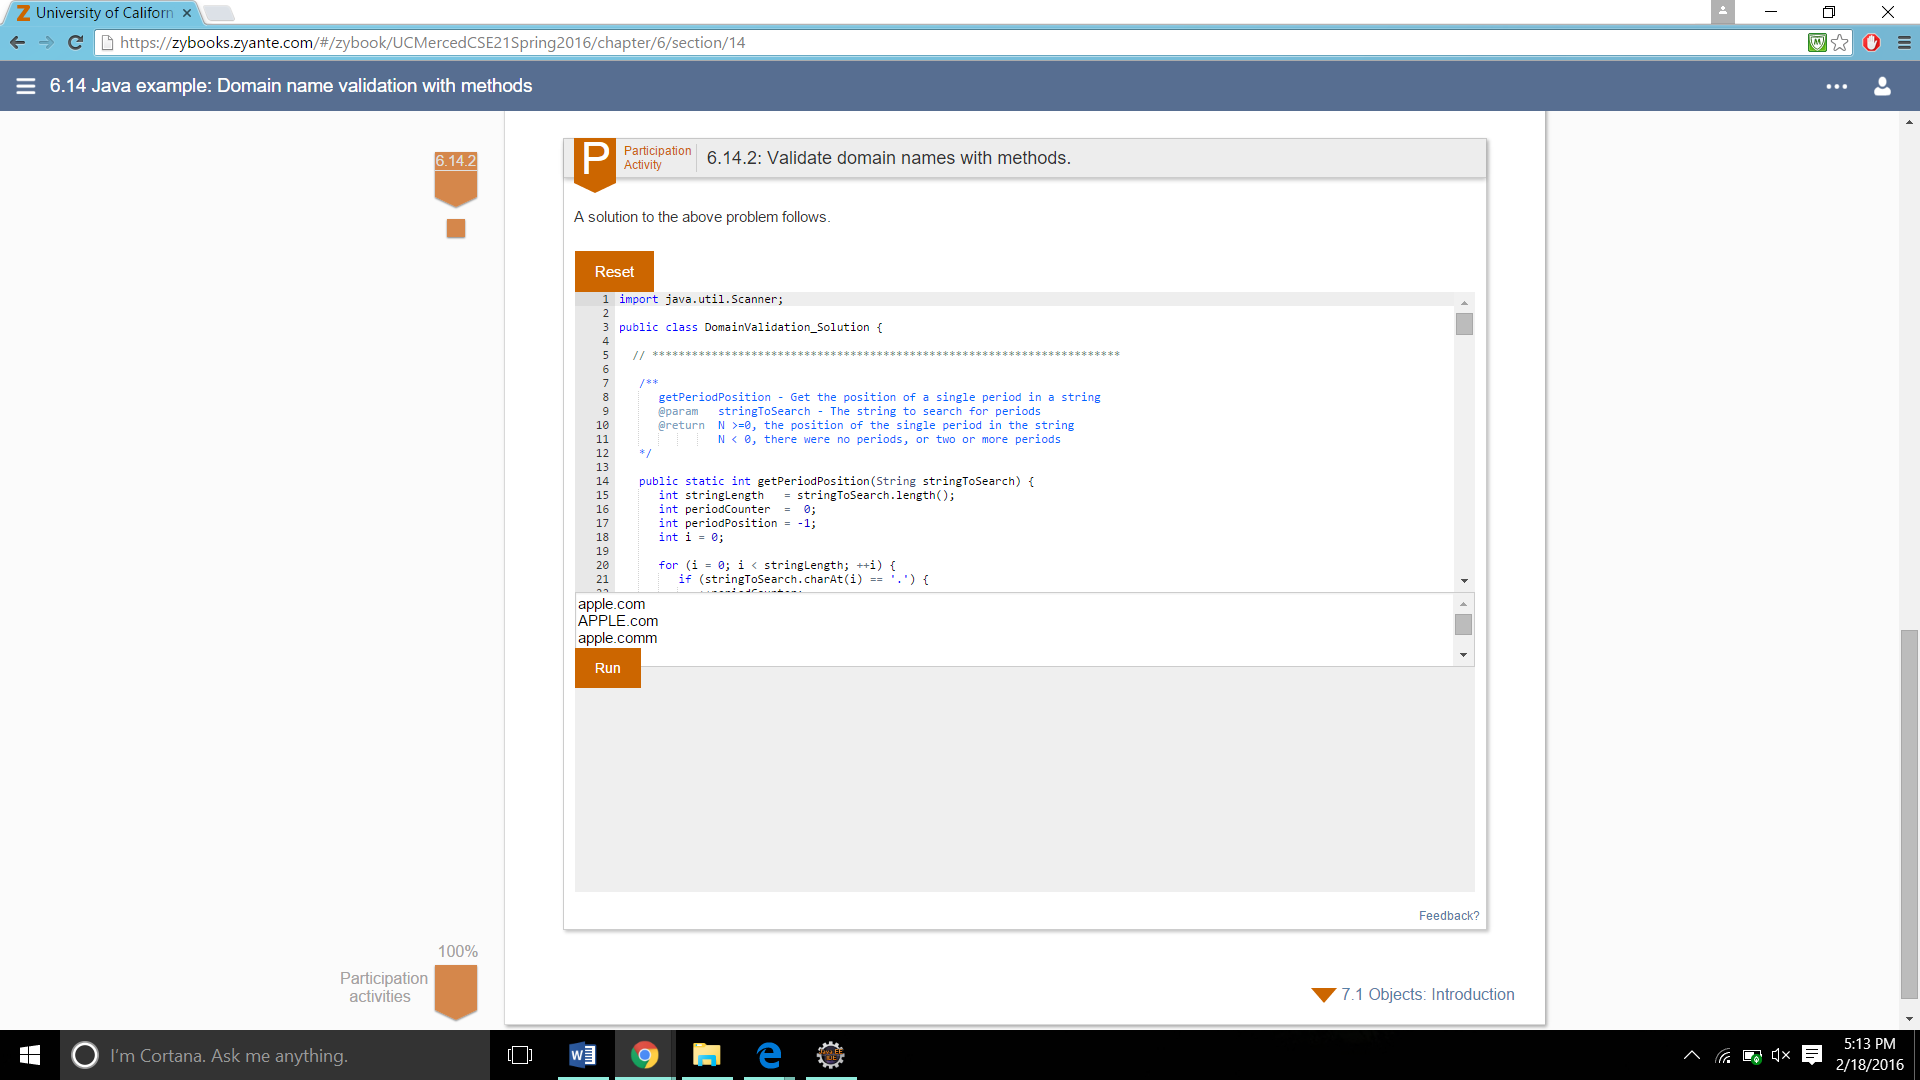This screenshot has width=1920, height=1080.
Task: Open the zyBooks user profile icon
Action: point(1884,86)
